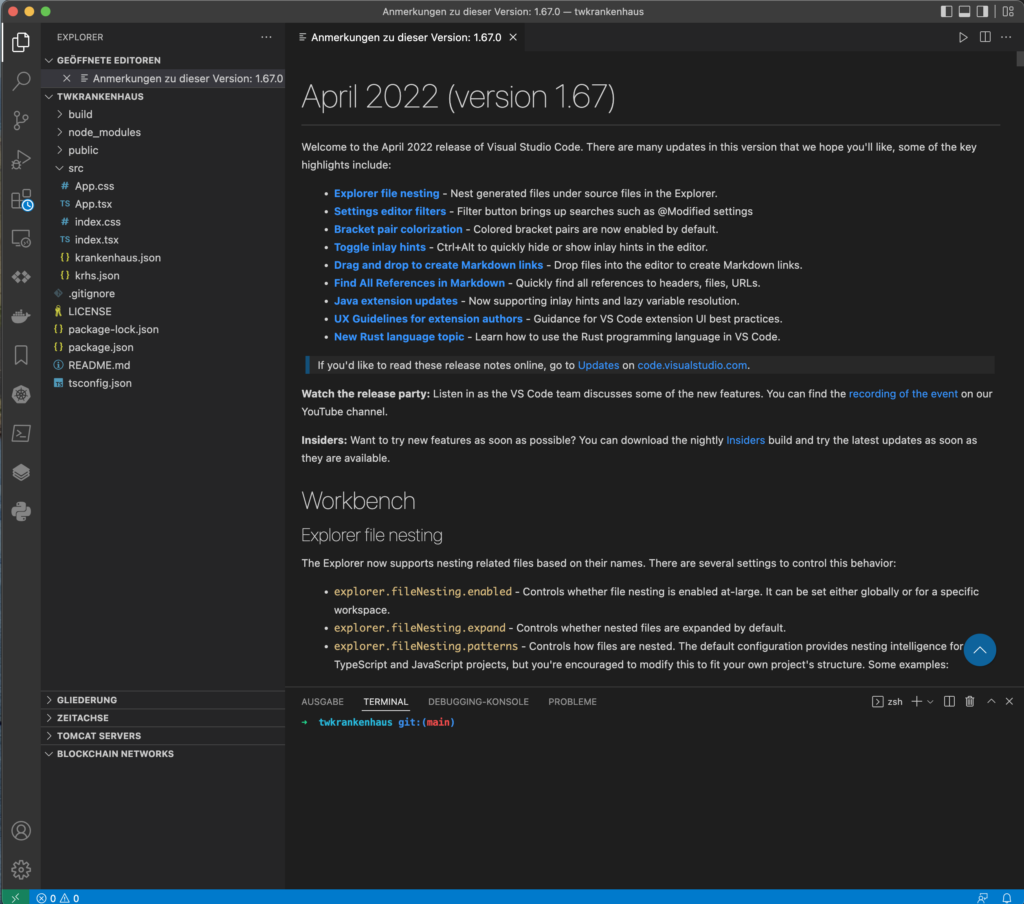Split the editor to the right
The width and height of the screenshot is (1024, 904).
985,37
